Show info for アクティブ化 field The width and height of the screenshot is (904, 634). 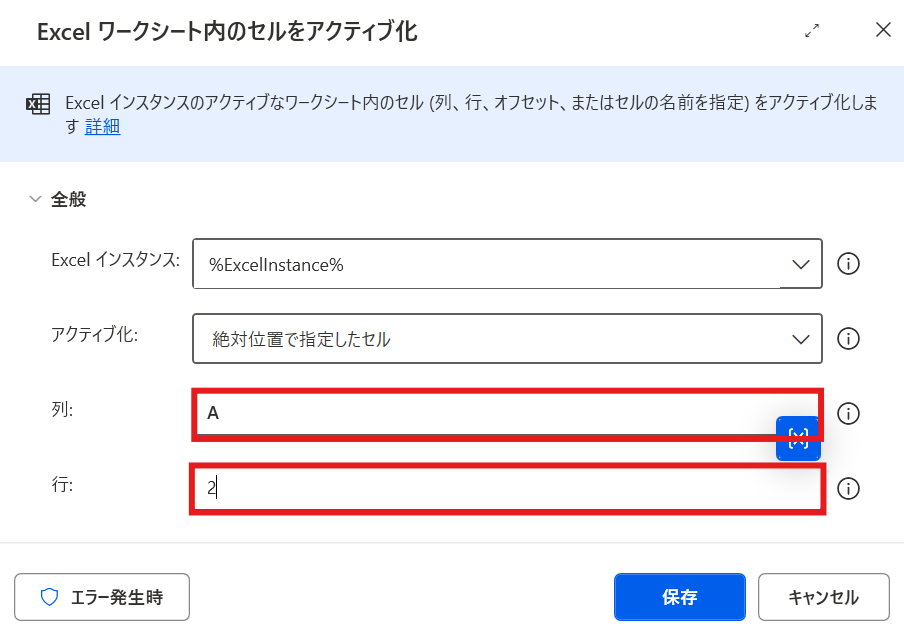click(848, 339)
